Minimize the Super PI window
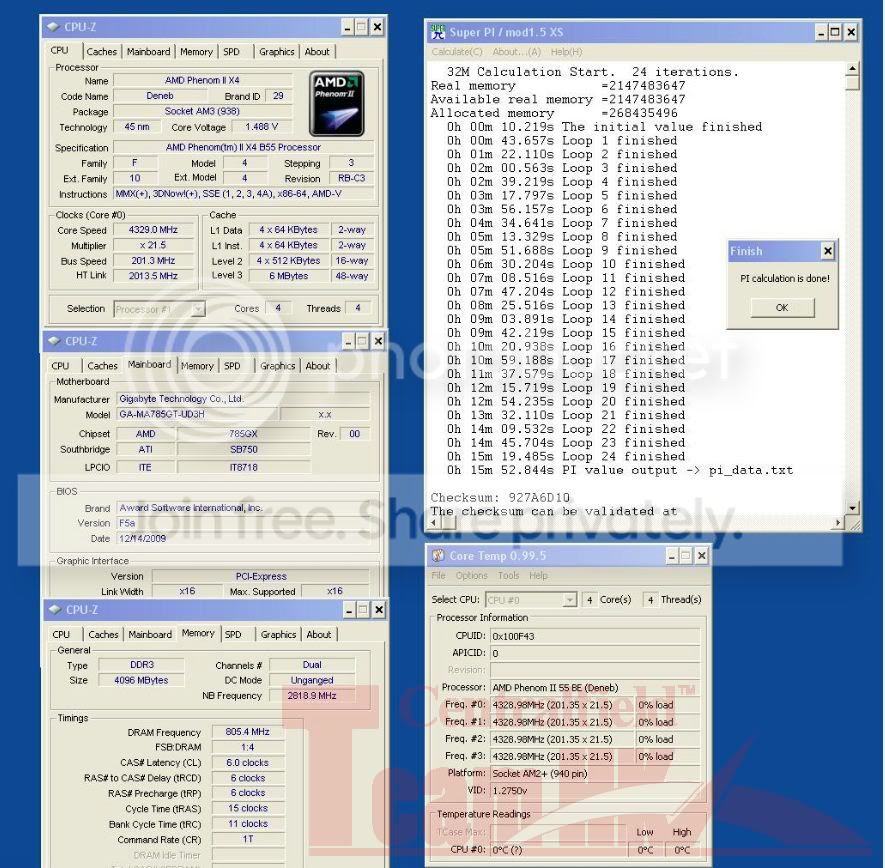This screenshot has width=885, height=868. 822,32
